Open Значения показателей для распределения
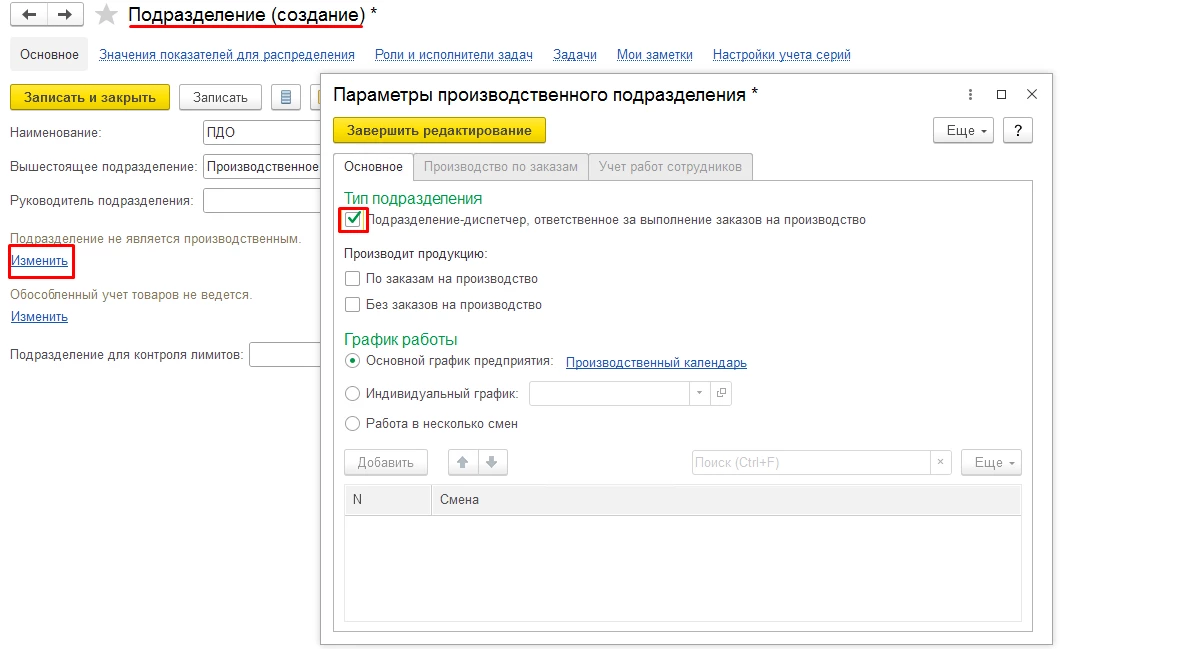Viewport: 1200px width, 649px height. click(227, 55)
